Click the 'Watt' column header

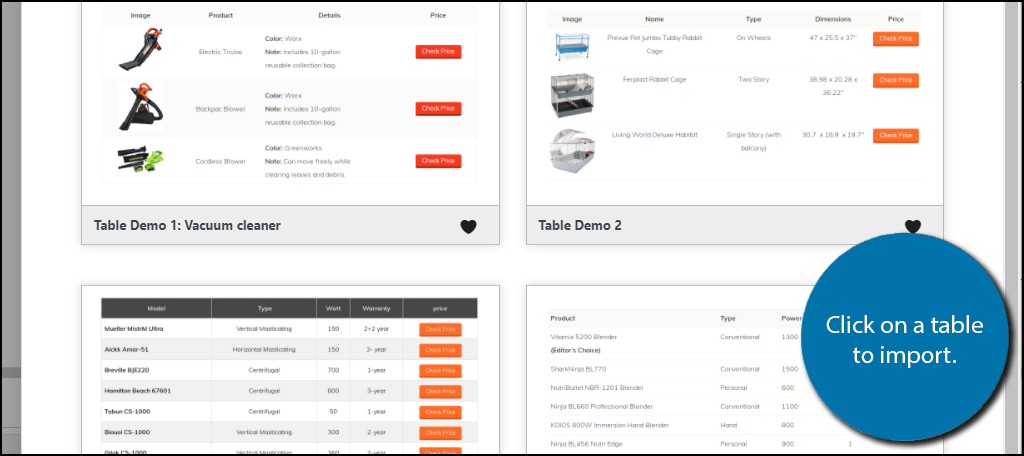tap(334, 308)
